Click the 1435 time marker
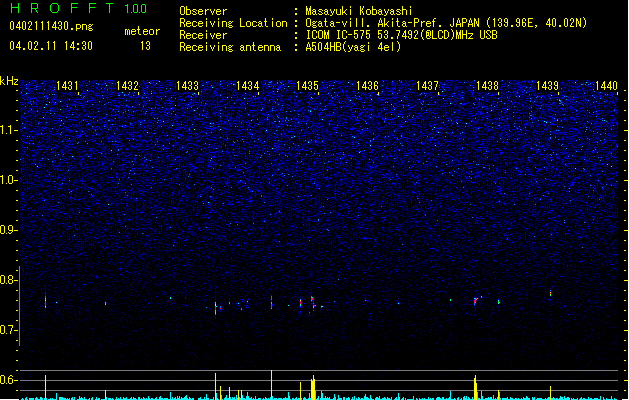Image resolution: width=629 pixels, height=400 pixels. click(307, 85)
